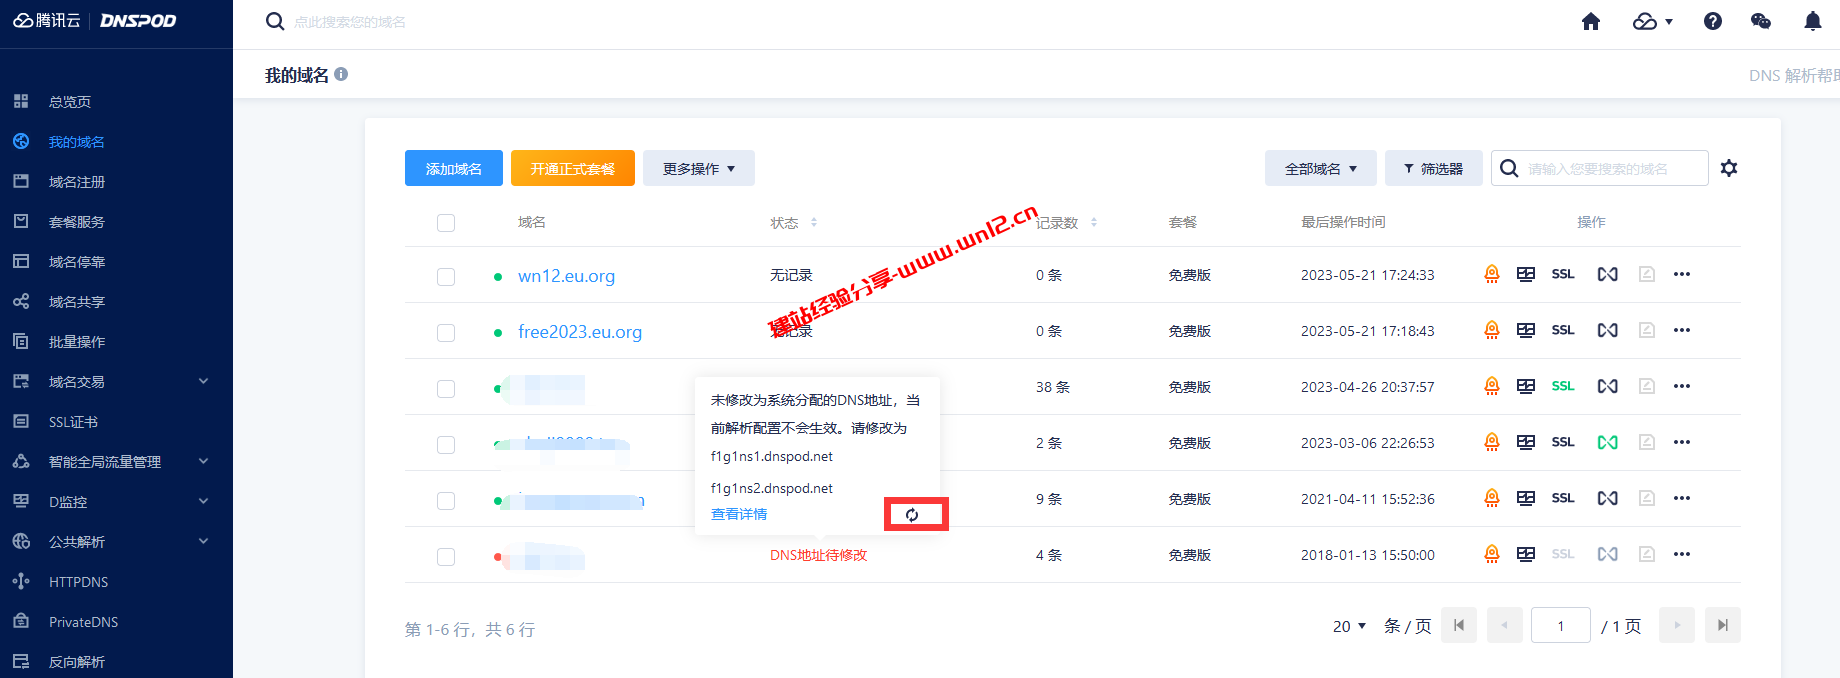Click the 添加域名 button

click(x=454, y=168)
